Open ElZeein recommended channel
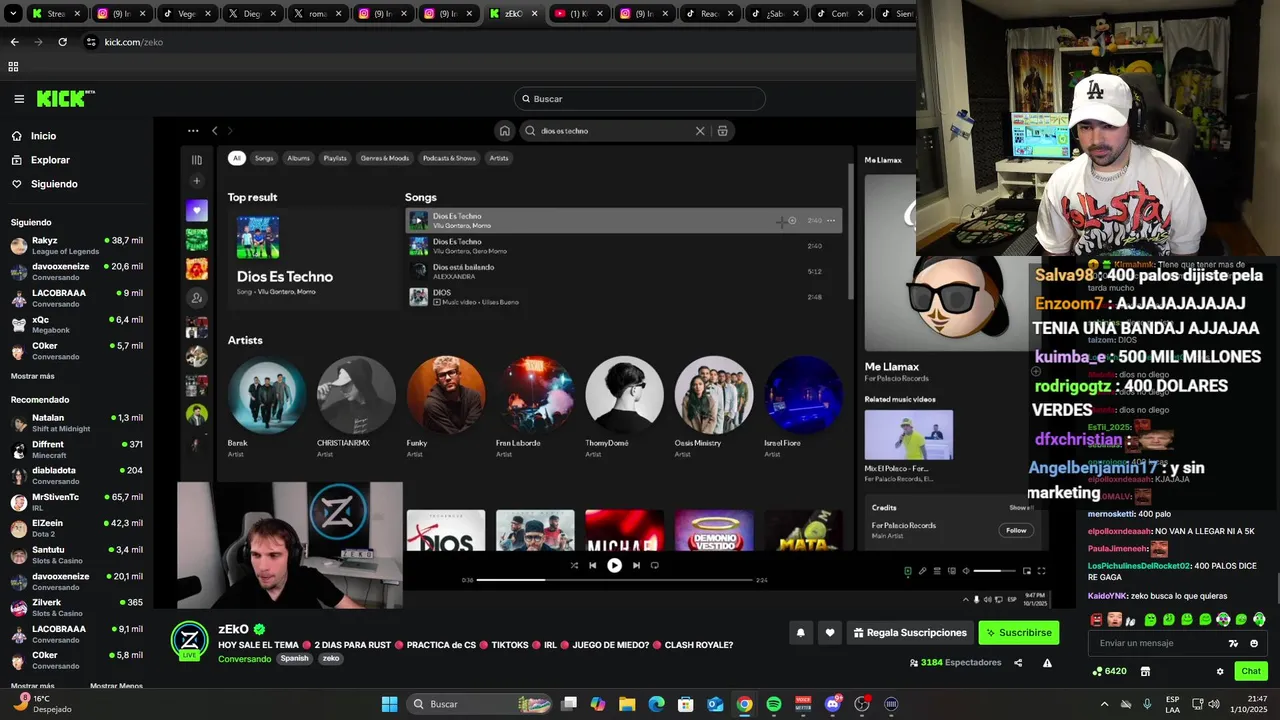This screenshot has height=720, width=1280. pyautogui.click(x=77, y=528)
